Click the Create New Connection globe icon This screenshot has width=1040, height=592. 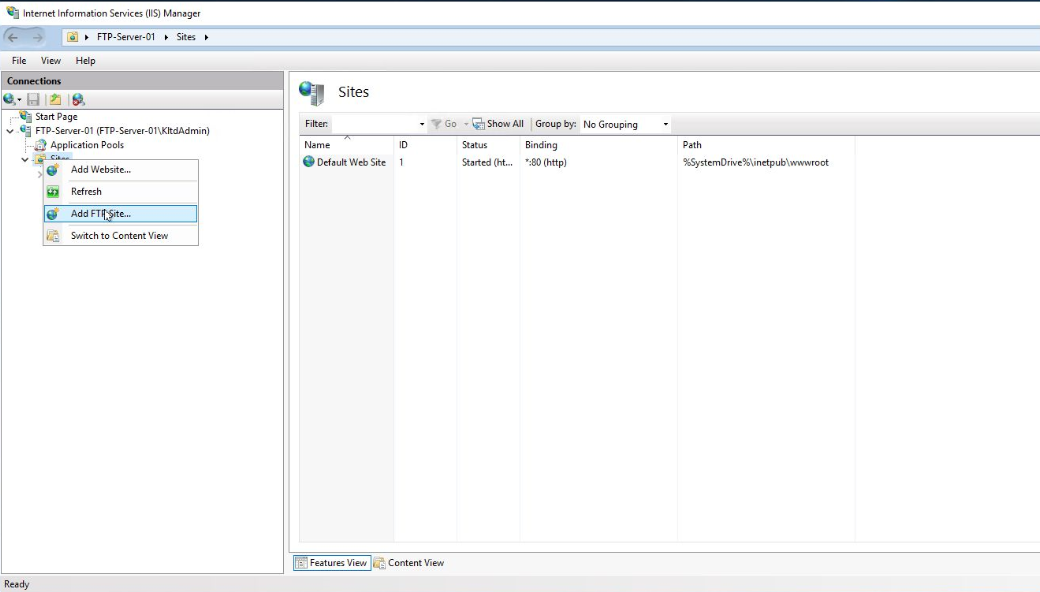9,99
